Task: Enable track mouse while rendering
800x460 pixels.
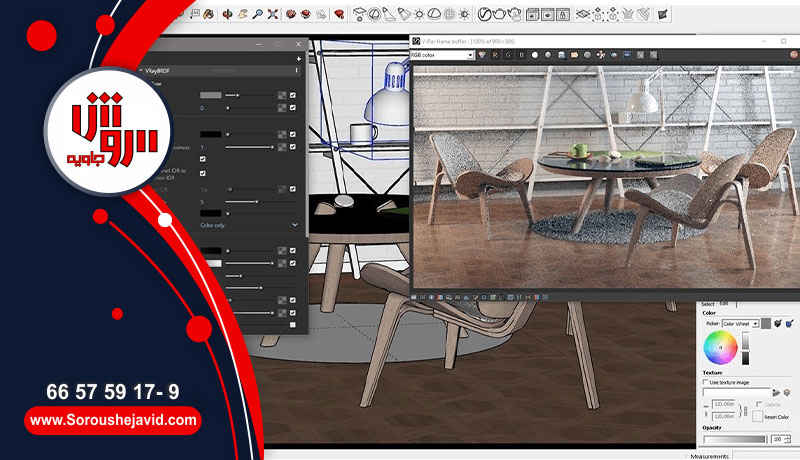Action: pyautogui.click(x=601, y=55)
